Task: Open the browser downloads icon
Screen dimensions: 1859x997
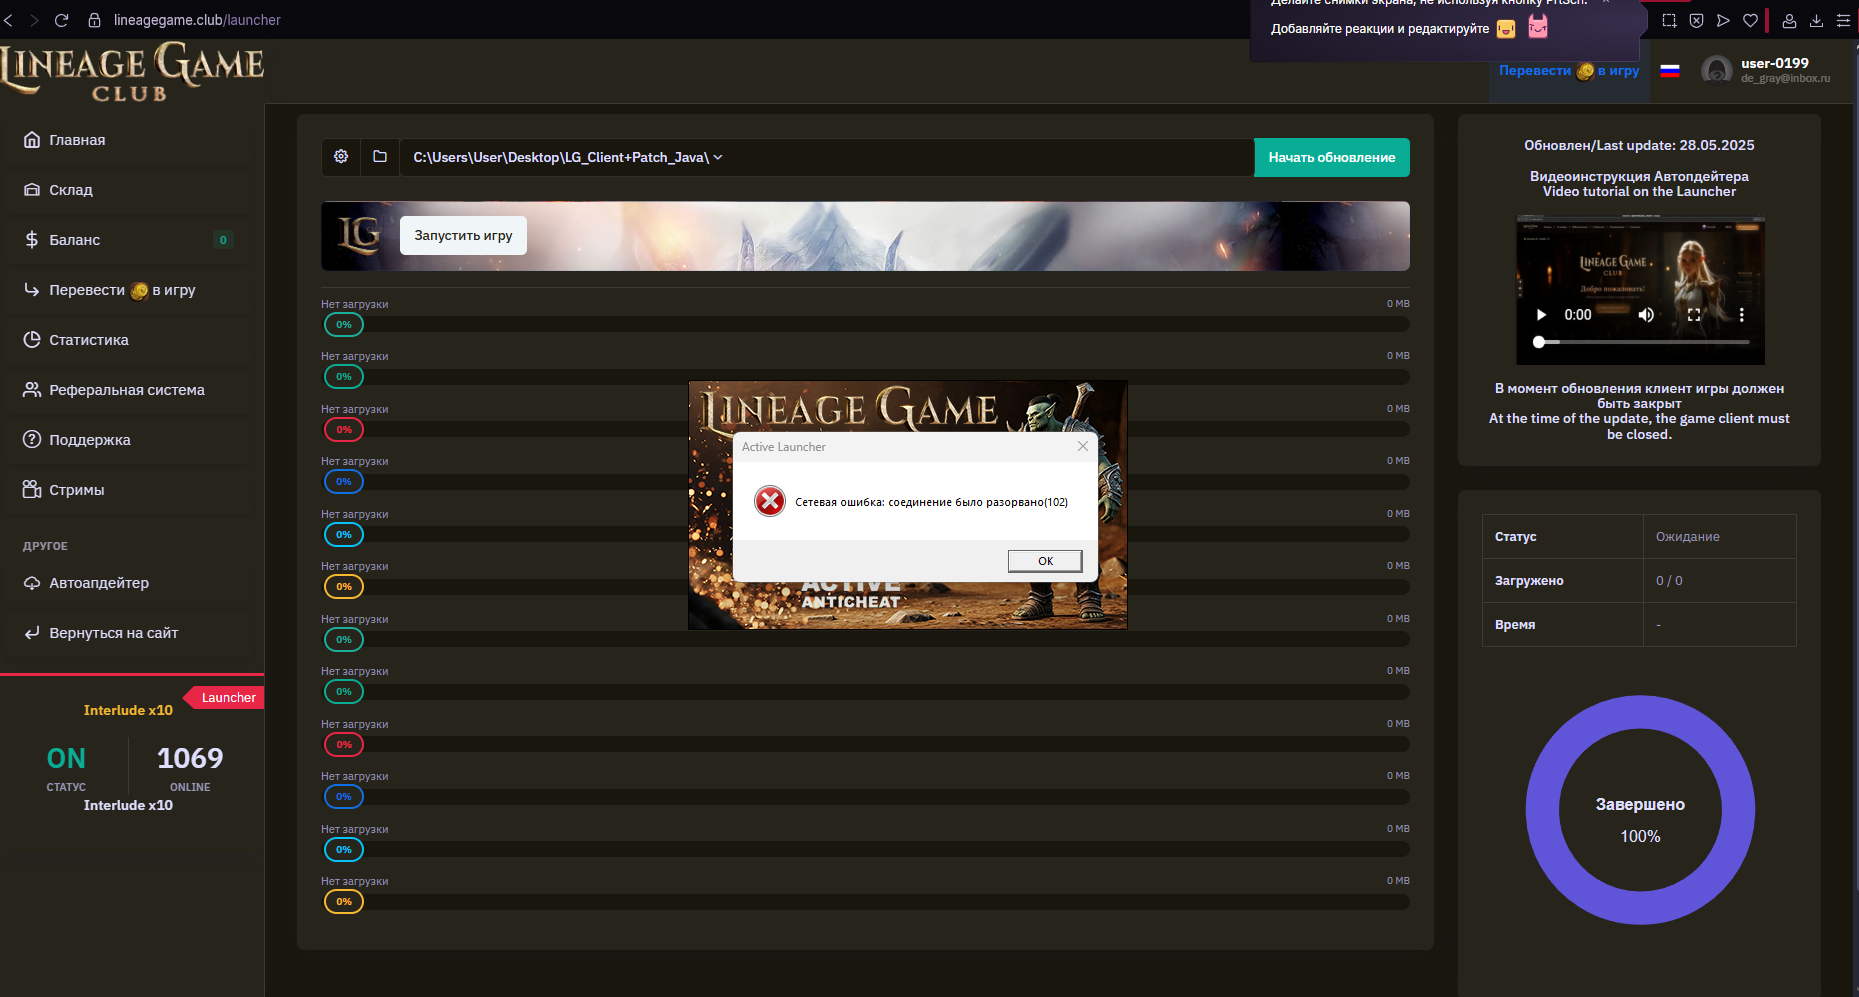Action: tap(1816, 20)
